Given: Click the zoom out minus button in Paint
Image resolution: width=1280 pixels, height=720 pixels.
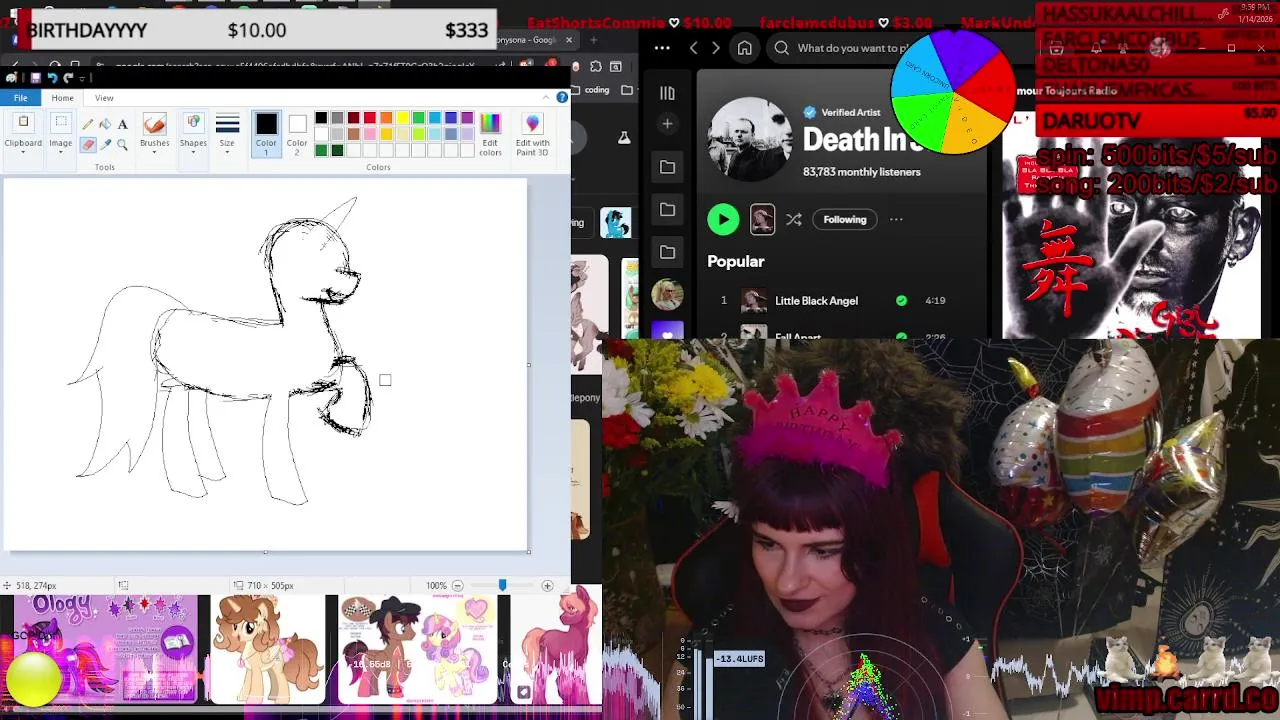Looking at the screenshot, I should pos(458,585).
